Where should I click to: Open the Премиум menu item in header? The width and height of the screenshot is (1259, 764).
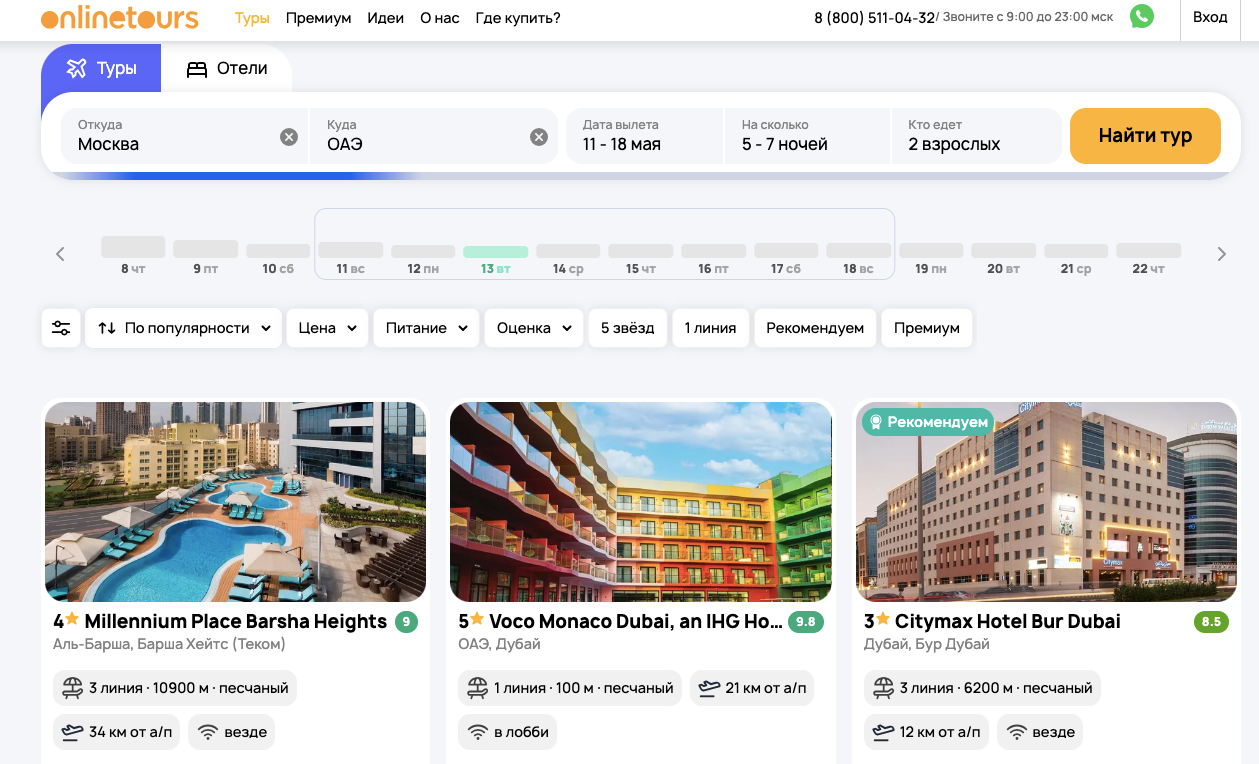pos(318,18)
